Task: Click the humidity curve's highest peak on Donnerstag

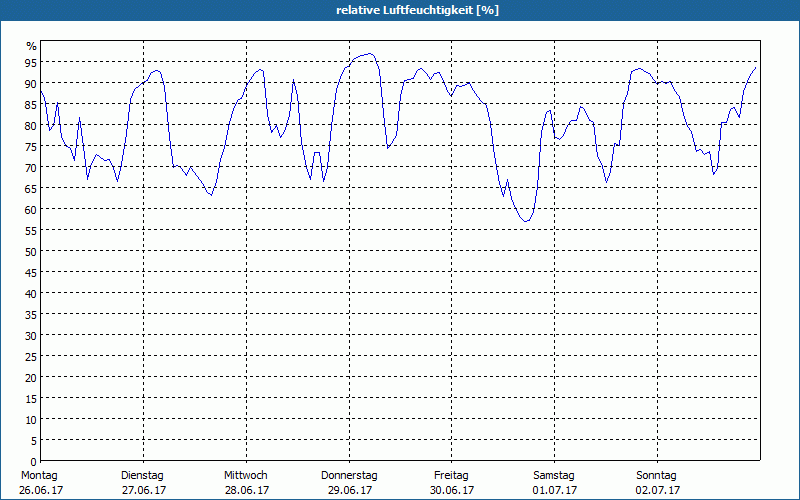Action: click(370, 53)
